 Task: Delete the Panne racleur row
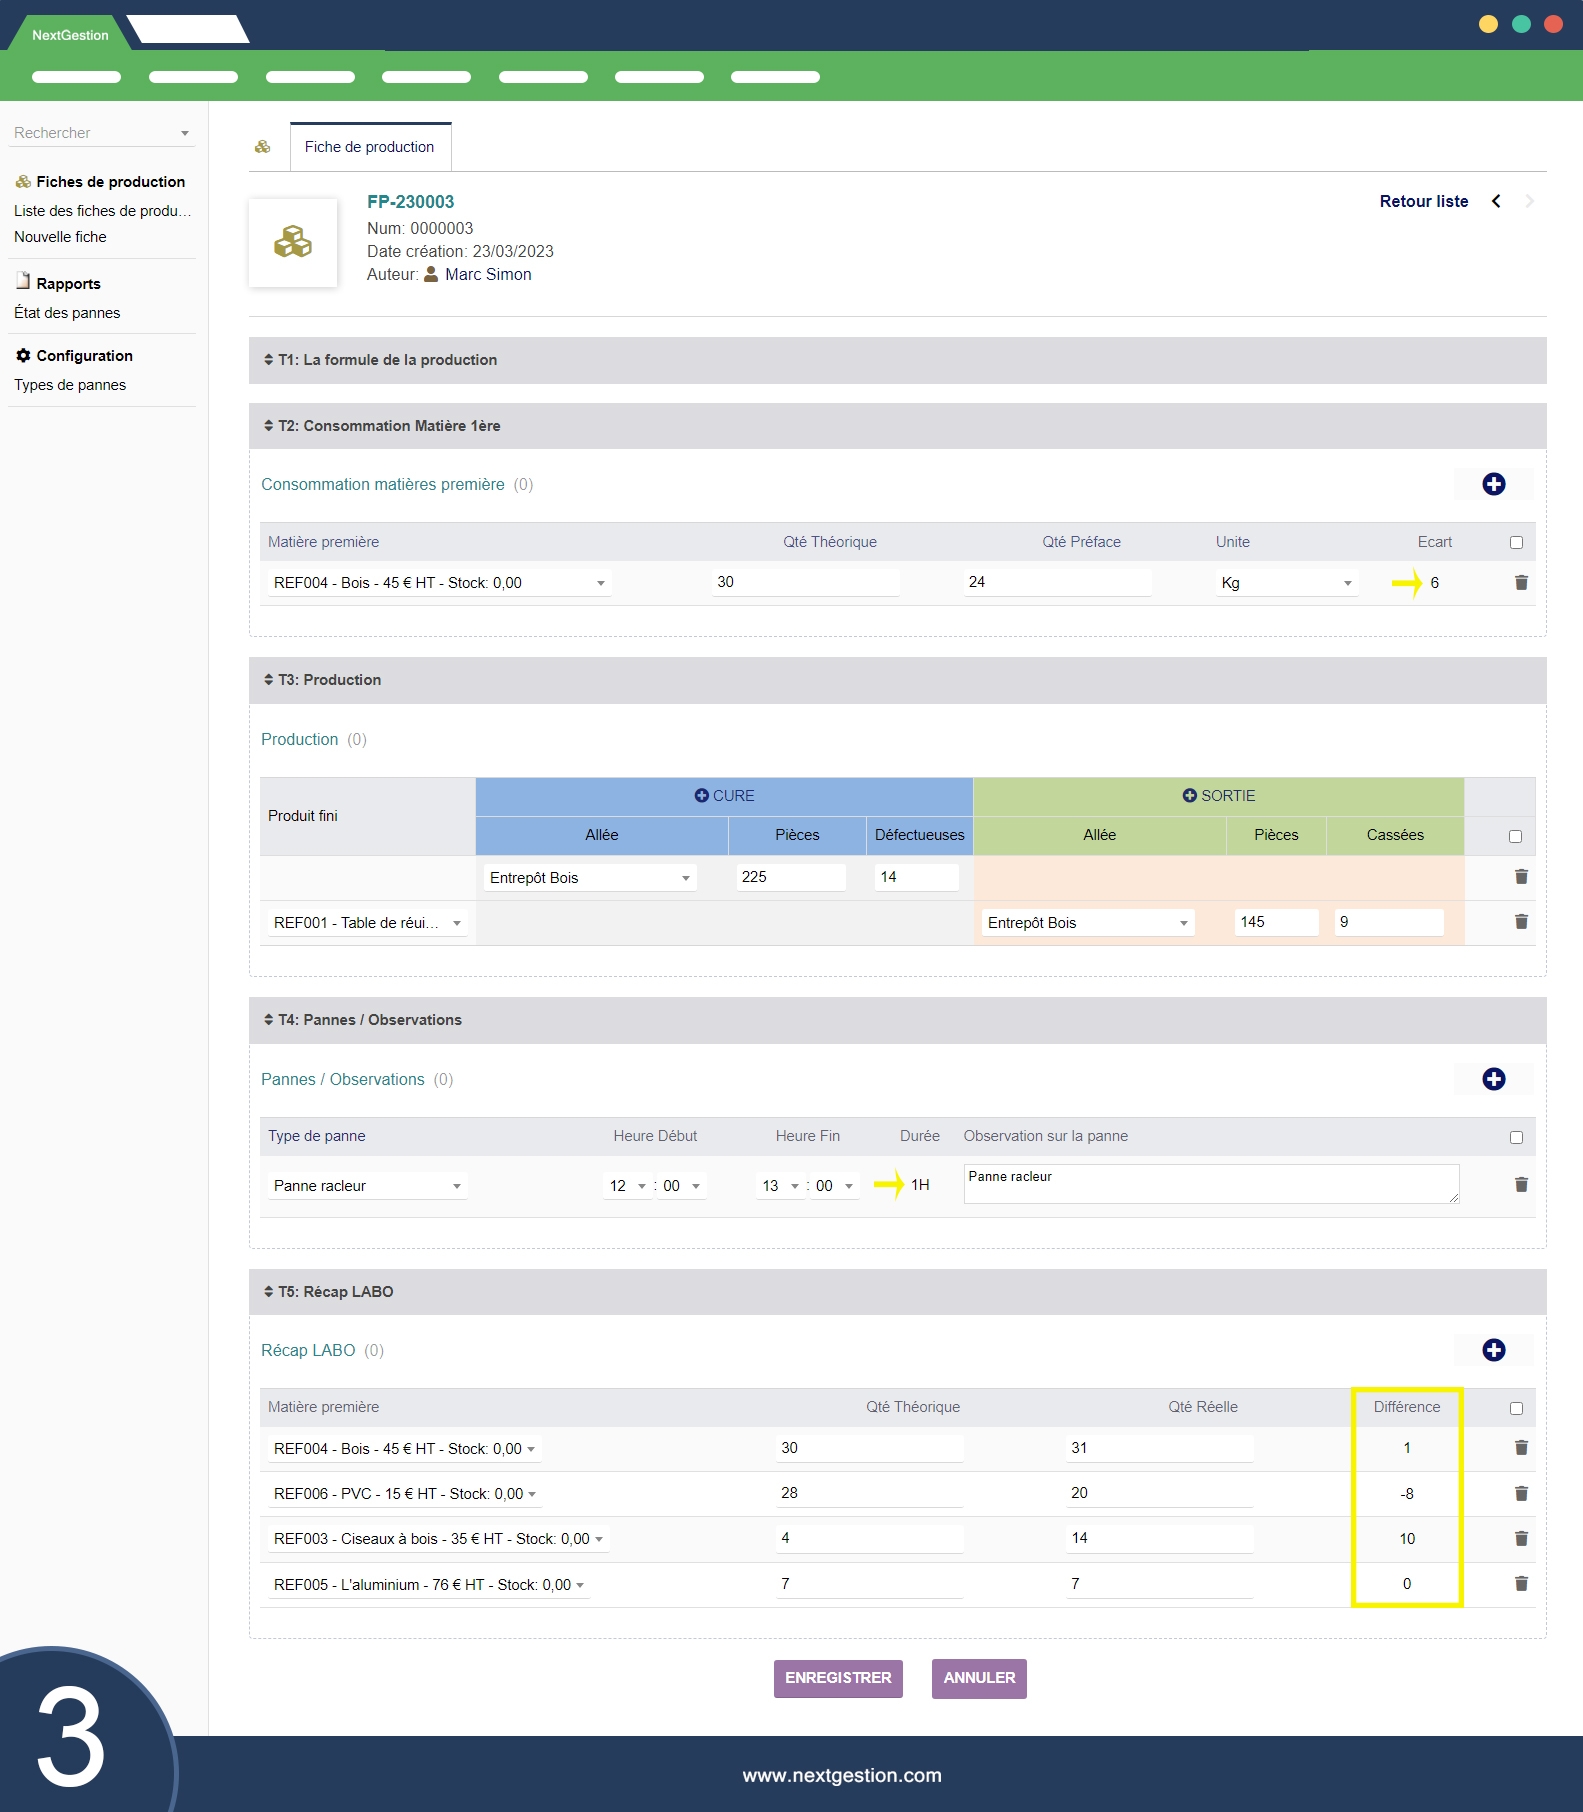click(1521, 1185)
